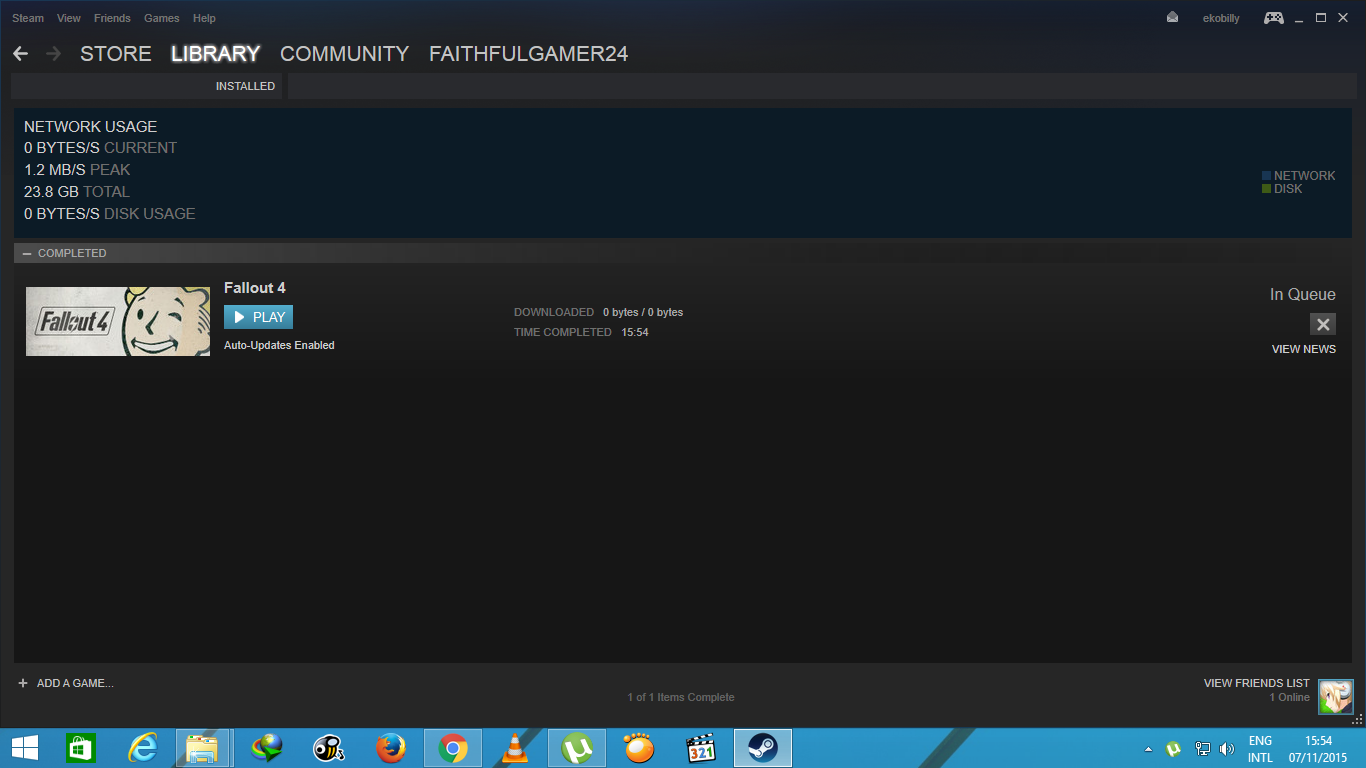Screen dimensions: 1366x768
Task: Click the DISK legend swatch
Action: [x=1266, y=189]
